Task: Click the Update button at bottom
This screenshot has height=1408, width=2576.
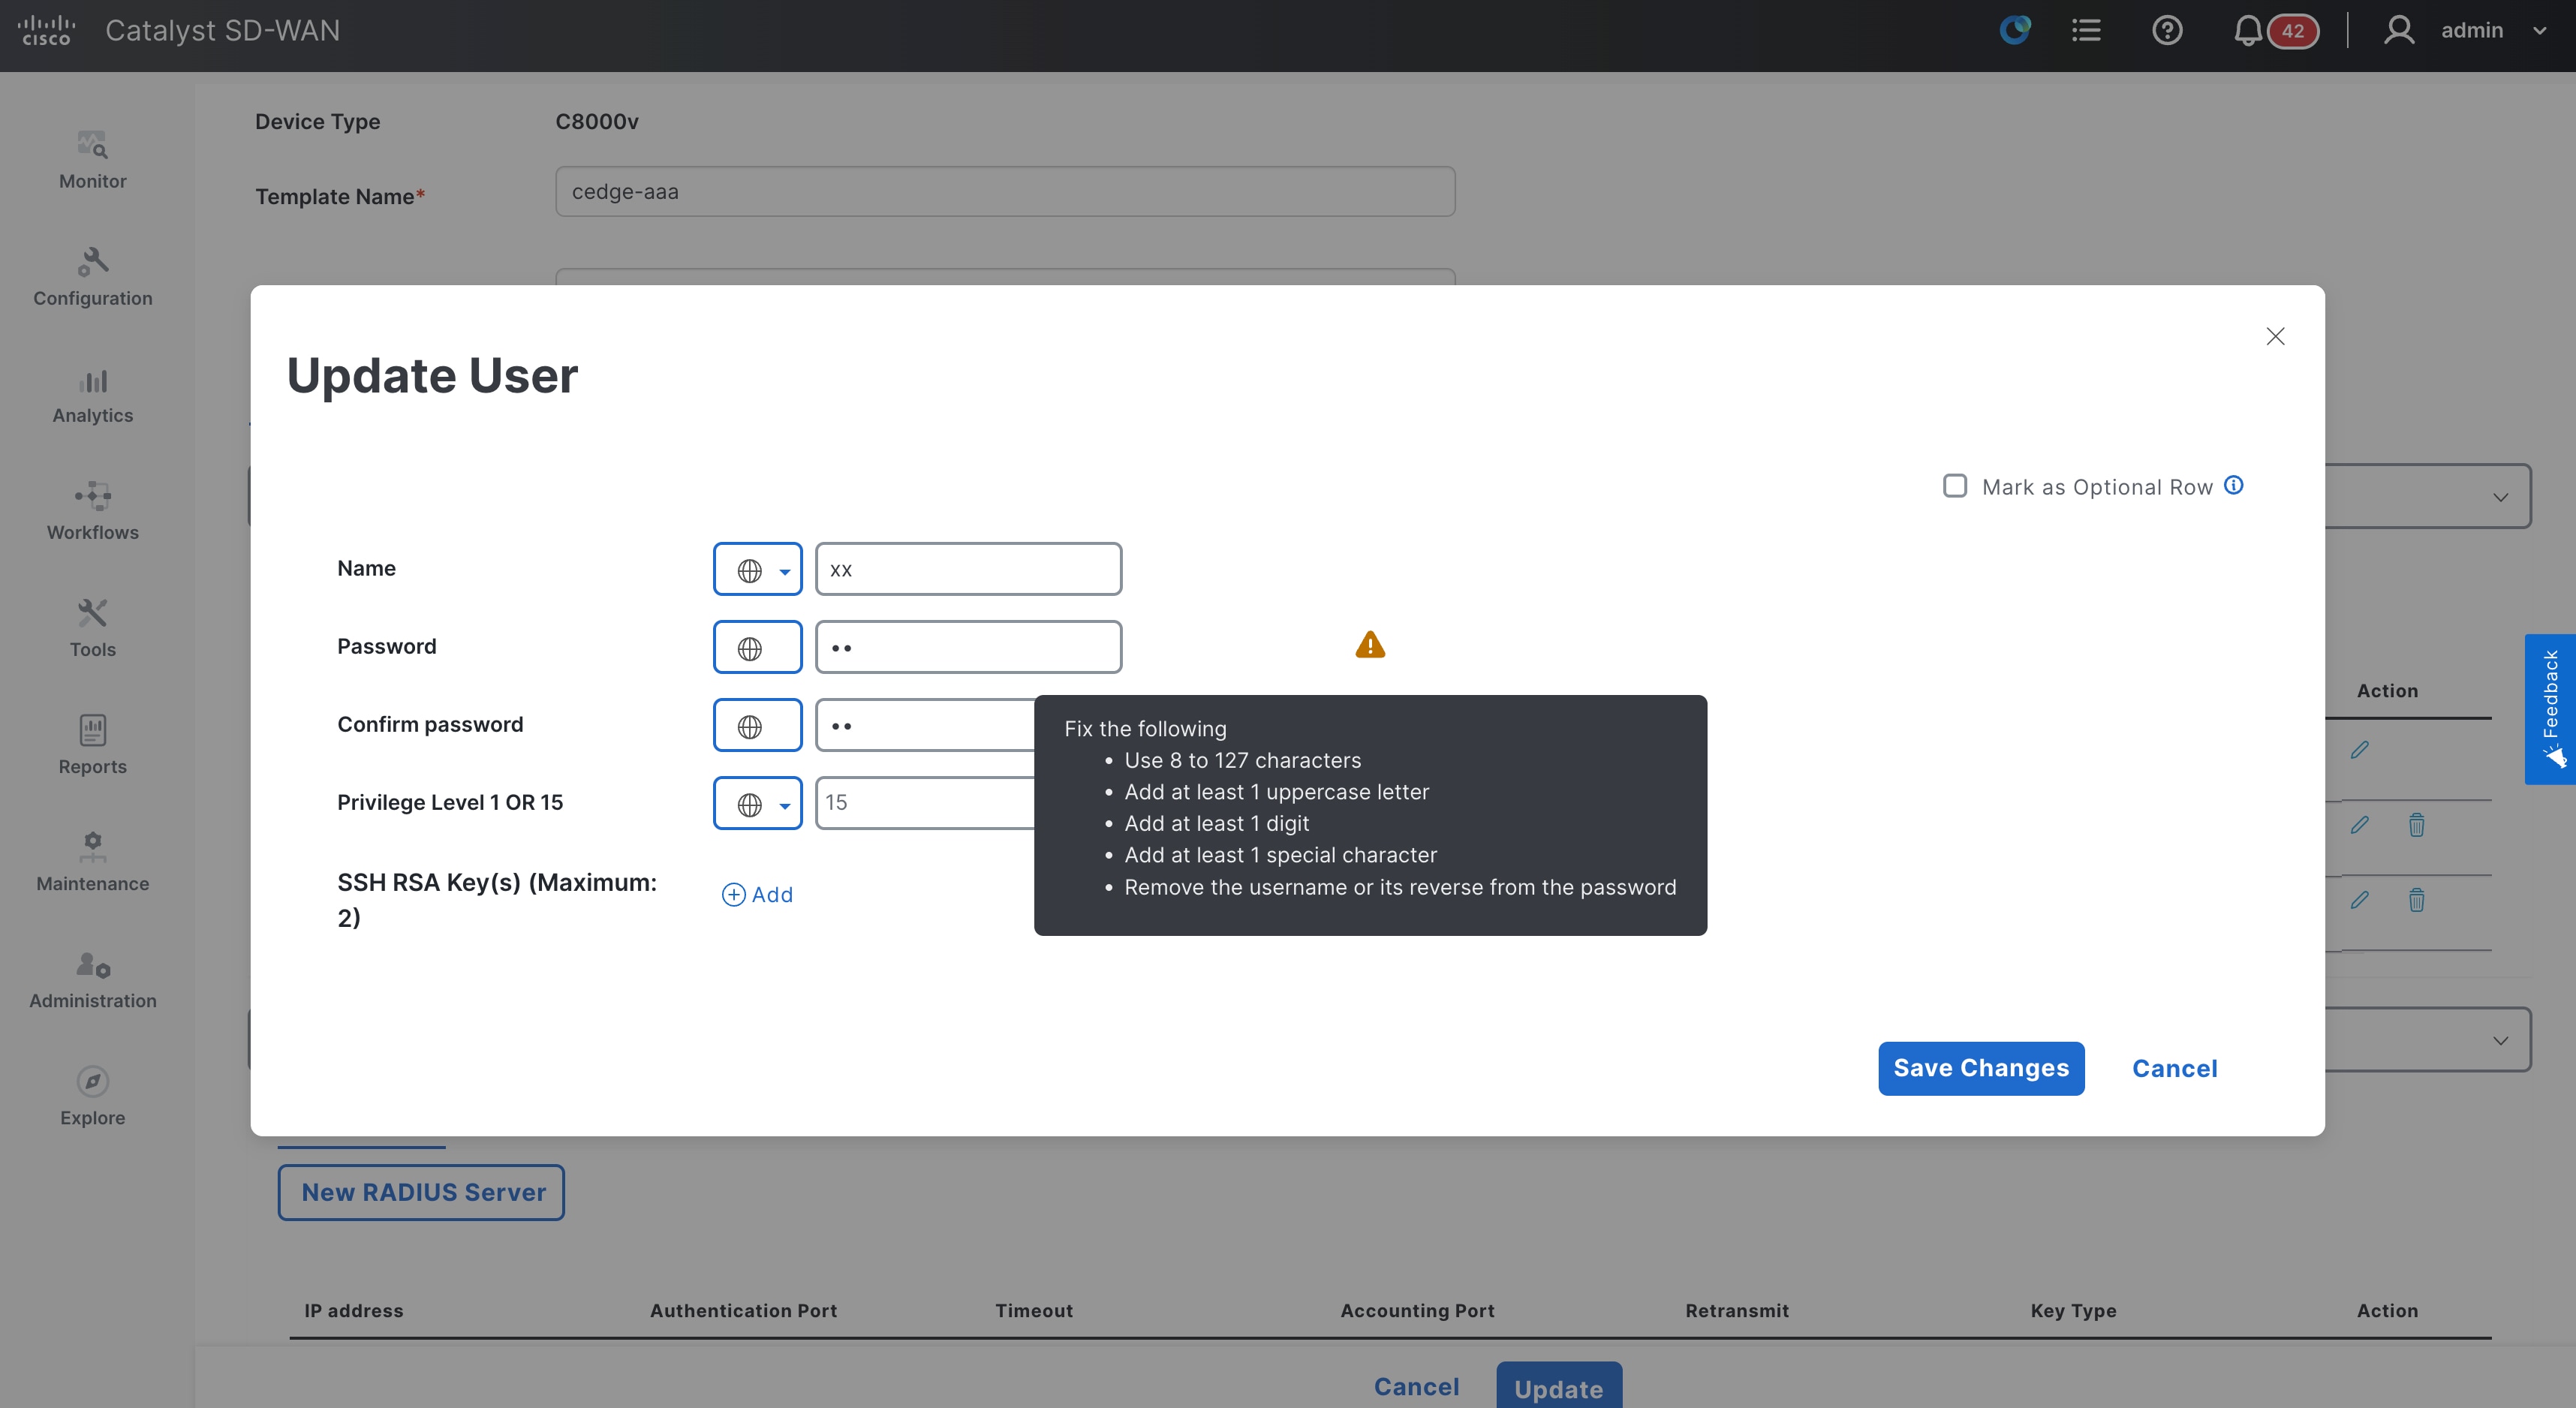Action: click(x=1559, y=1387)
